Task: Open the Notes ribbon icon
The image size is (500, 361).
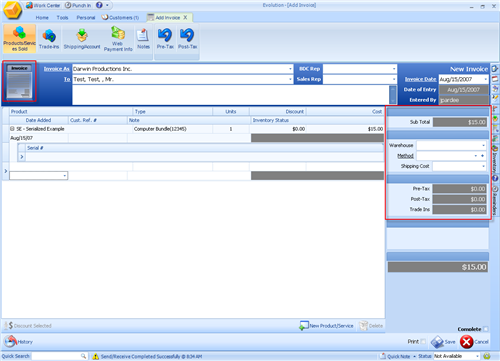Action: [143, 38]
